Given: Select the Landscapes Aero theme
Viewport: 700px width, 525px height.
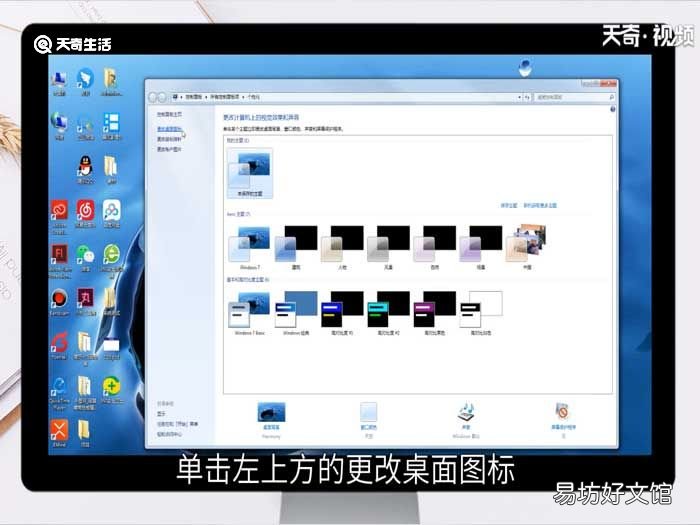Looking at the screenshot, I should tap(388, 248).
